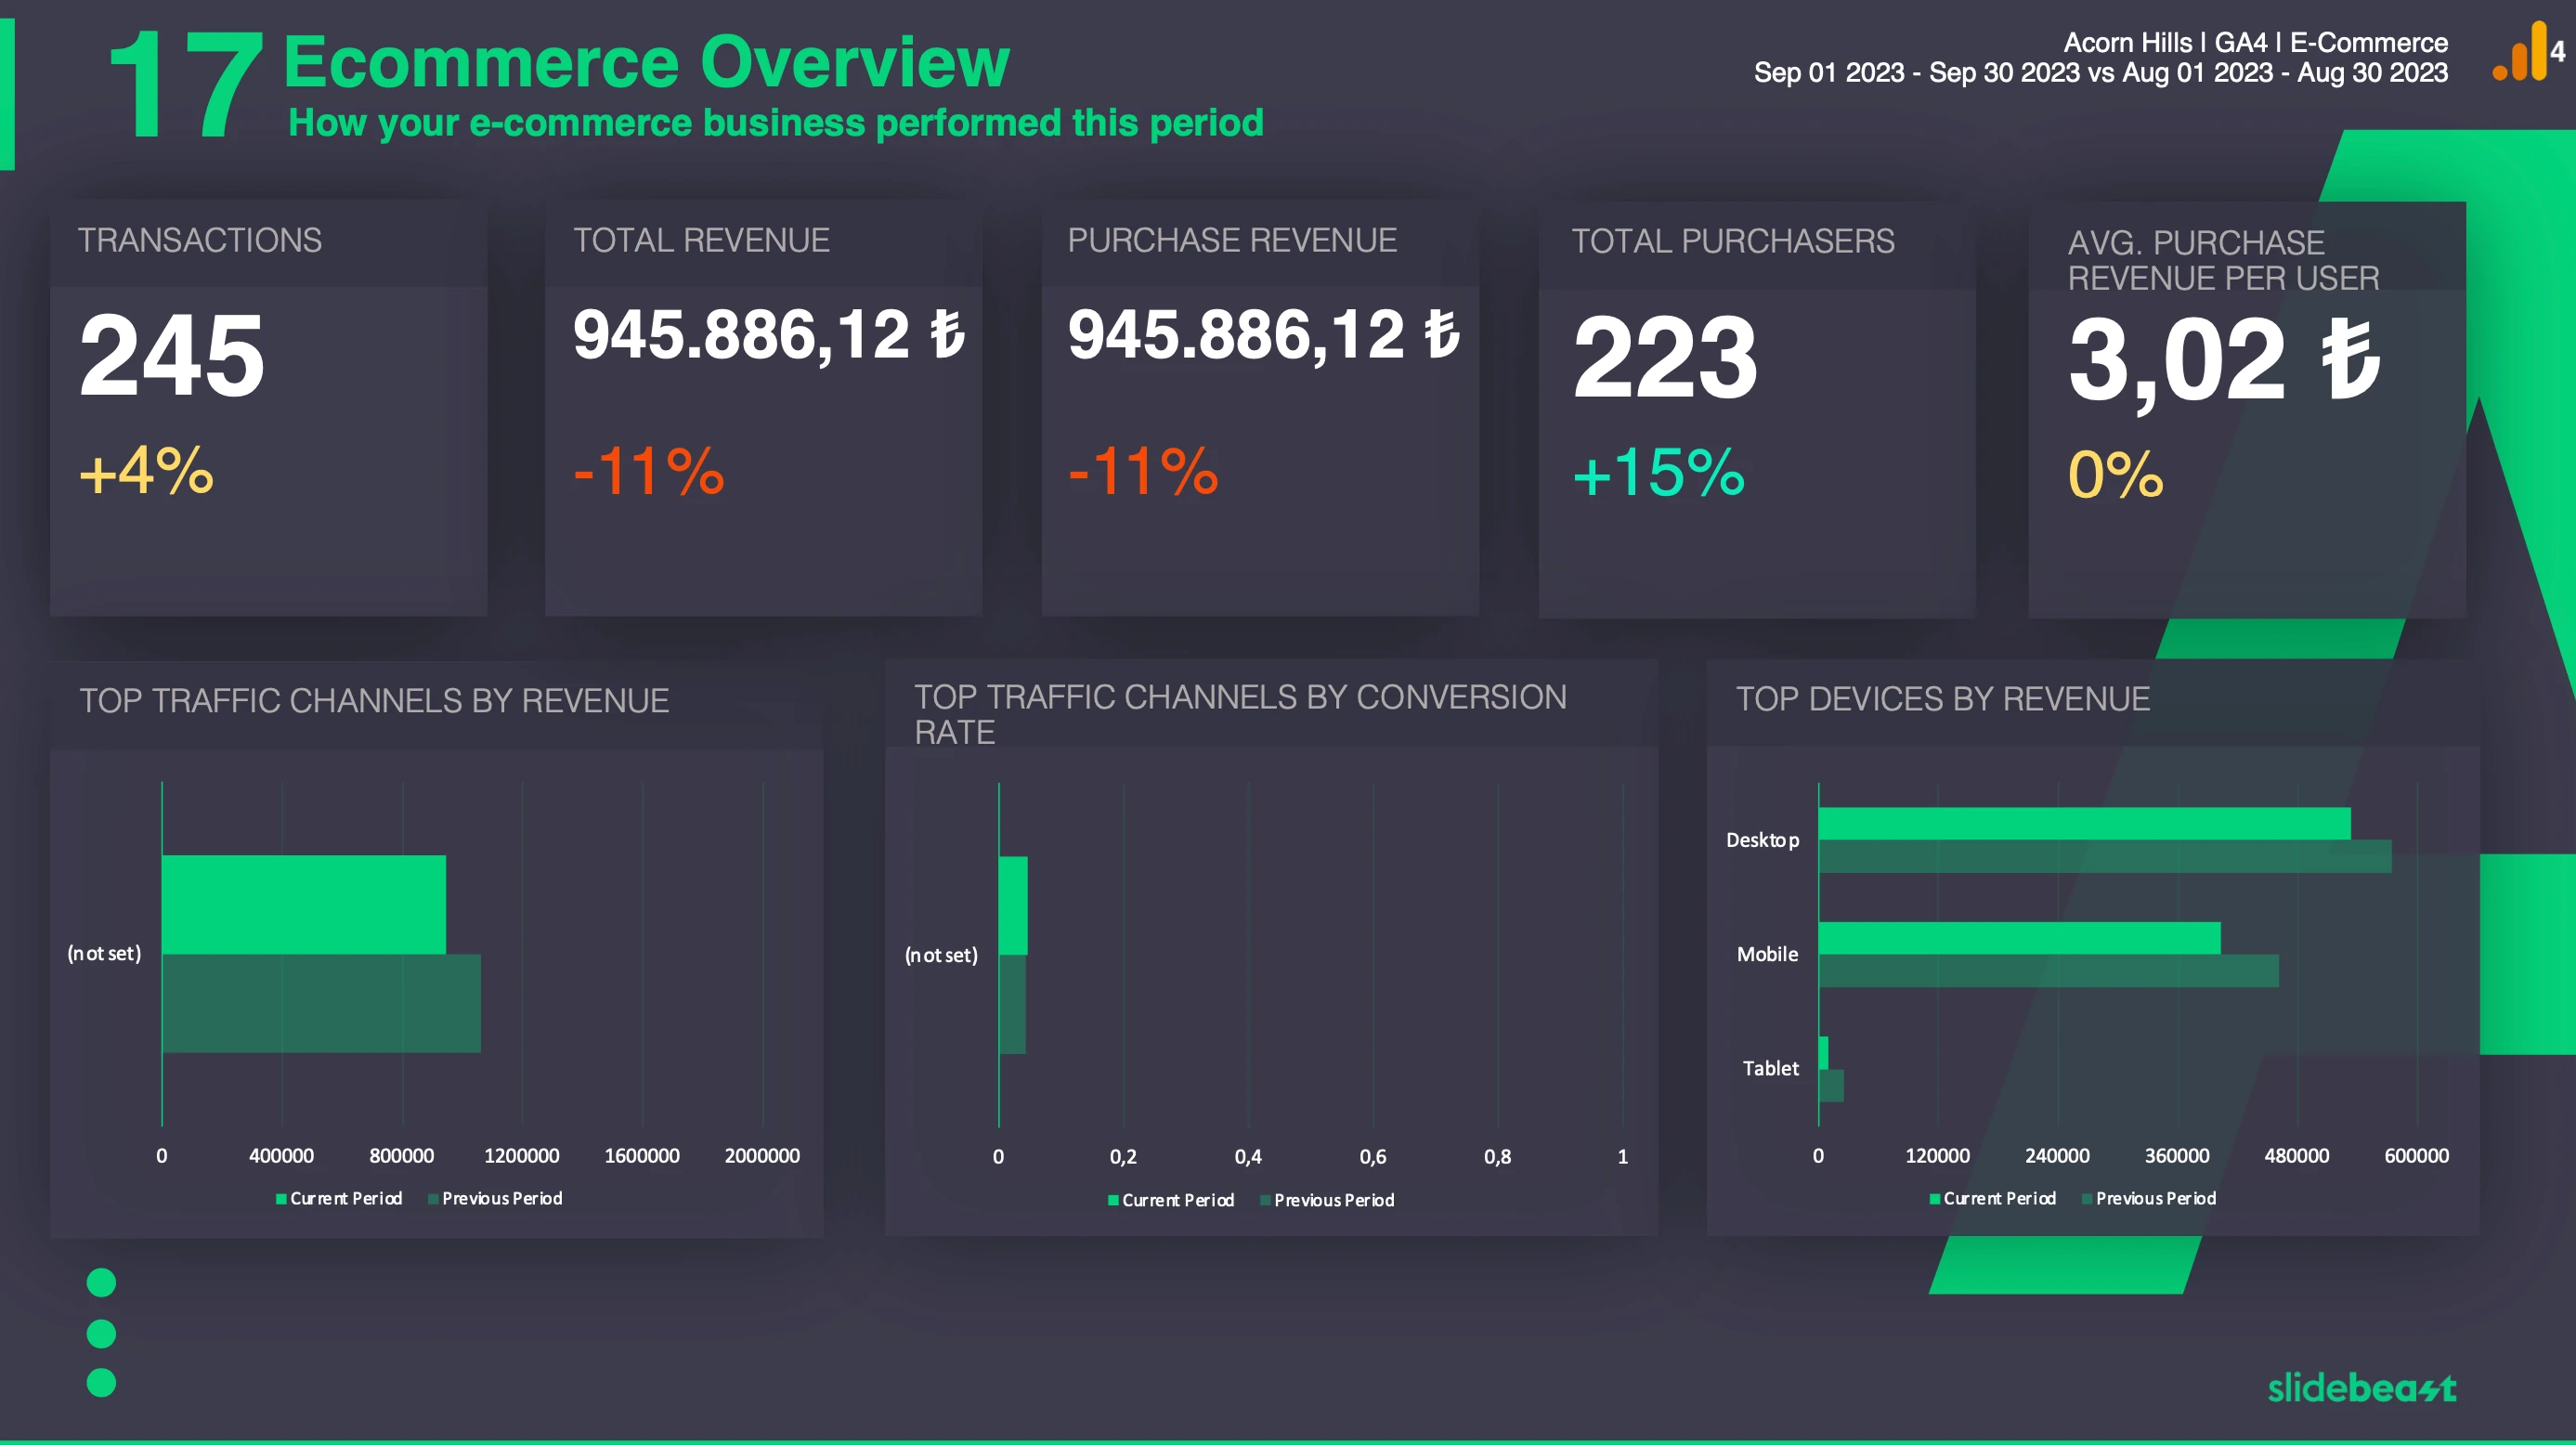Screen dimensions: 2576x1445
Task: Click the PURCHASE REVENUE card heading
Action: click(1232, 240)
